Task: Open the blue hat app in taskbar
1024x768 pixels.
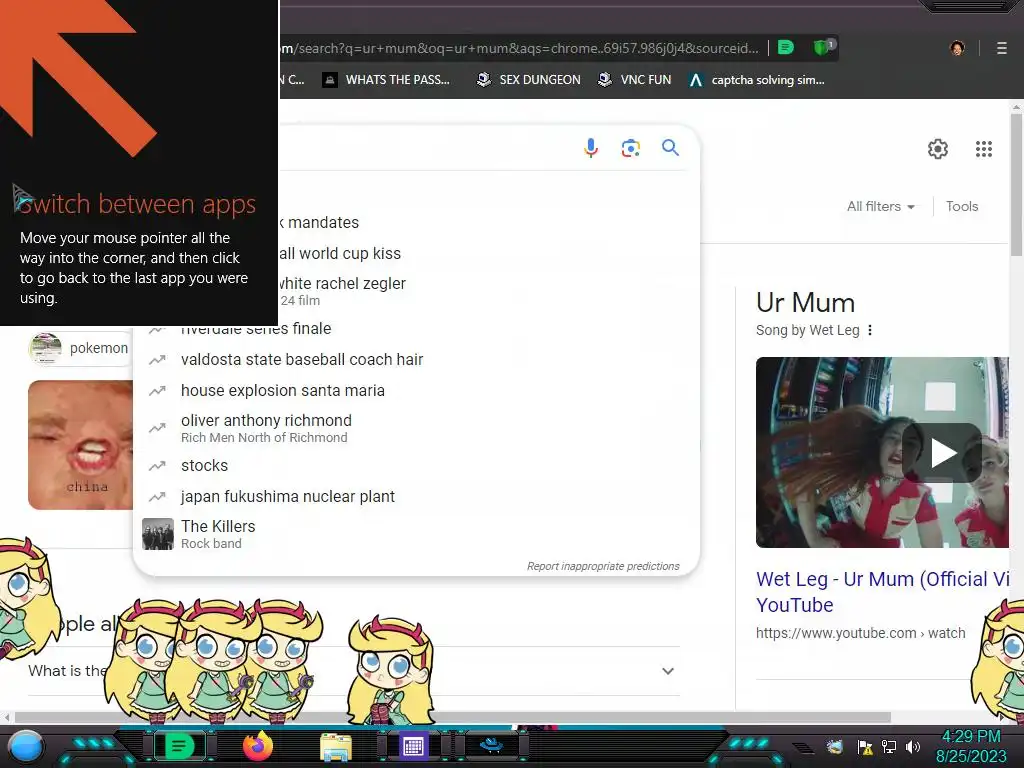Action: [x=491, y=744]
